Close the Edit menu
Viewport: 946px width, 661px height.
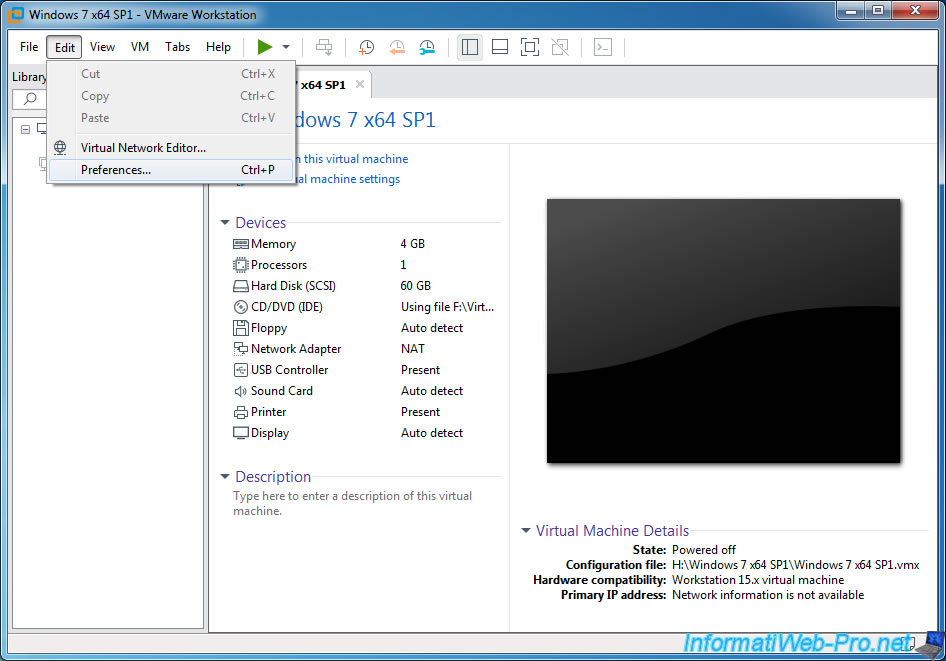pyautogui.click(x=65, y=47)
